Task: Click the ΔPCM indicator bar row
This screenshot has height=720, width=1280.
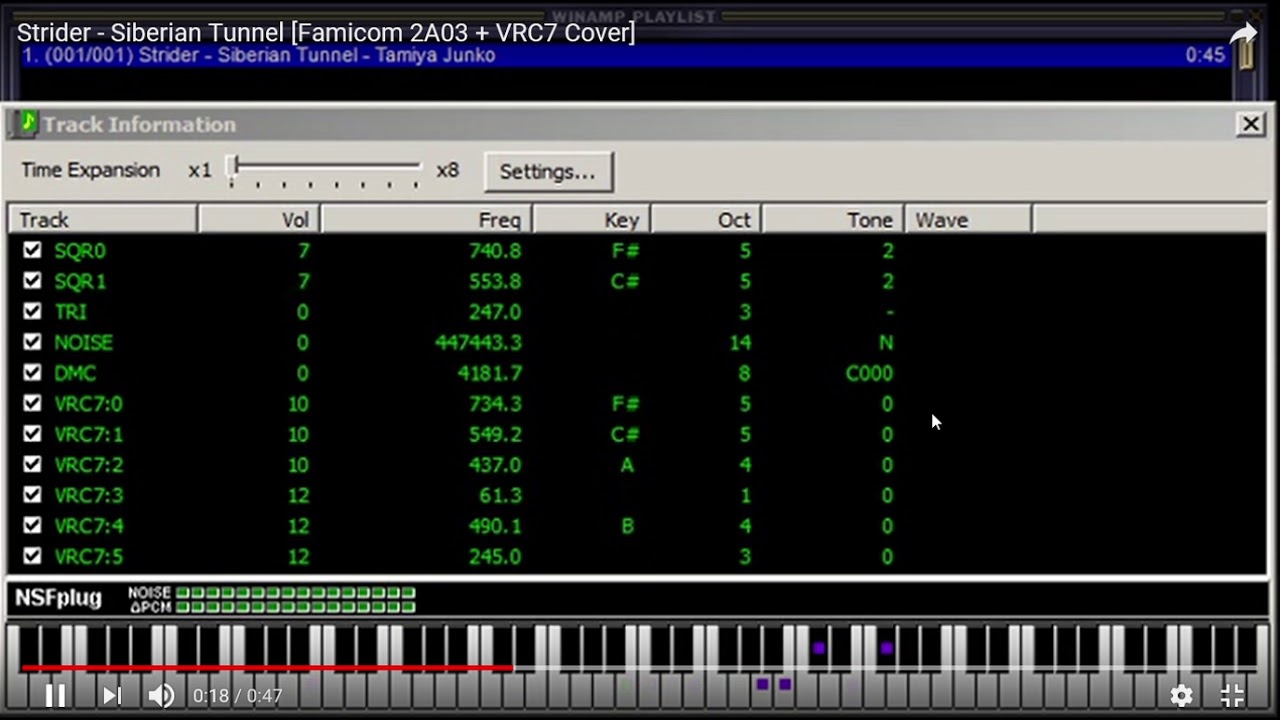Action: tap(296, 606)
